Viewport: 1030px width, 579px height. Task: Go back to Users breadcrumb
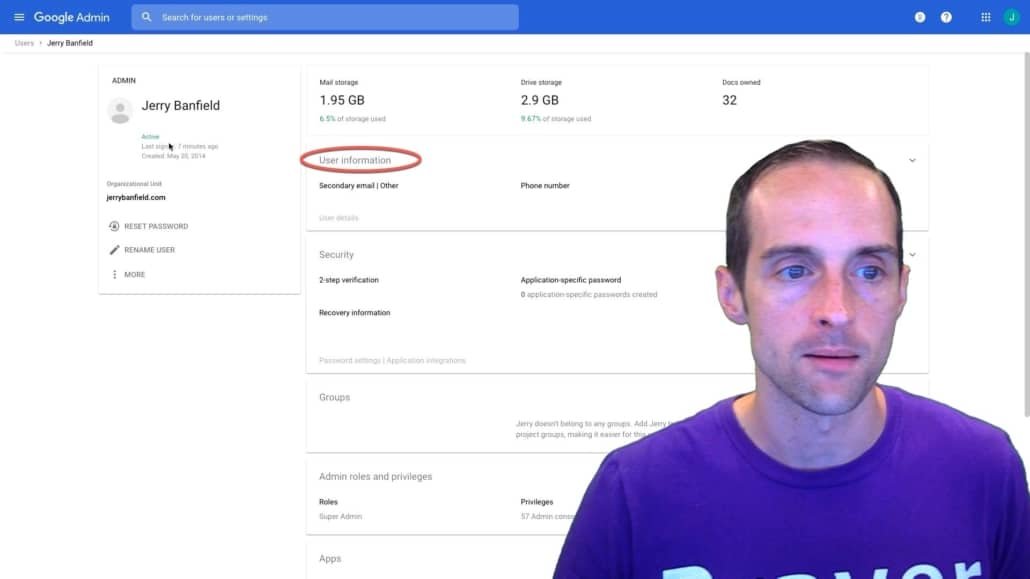pos(24,43)
